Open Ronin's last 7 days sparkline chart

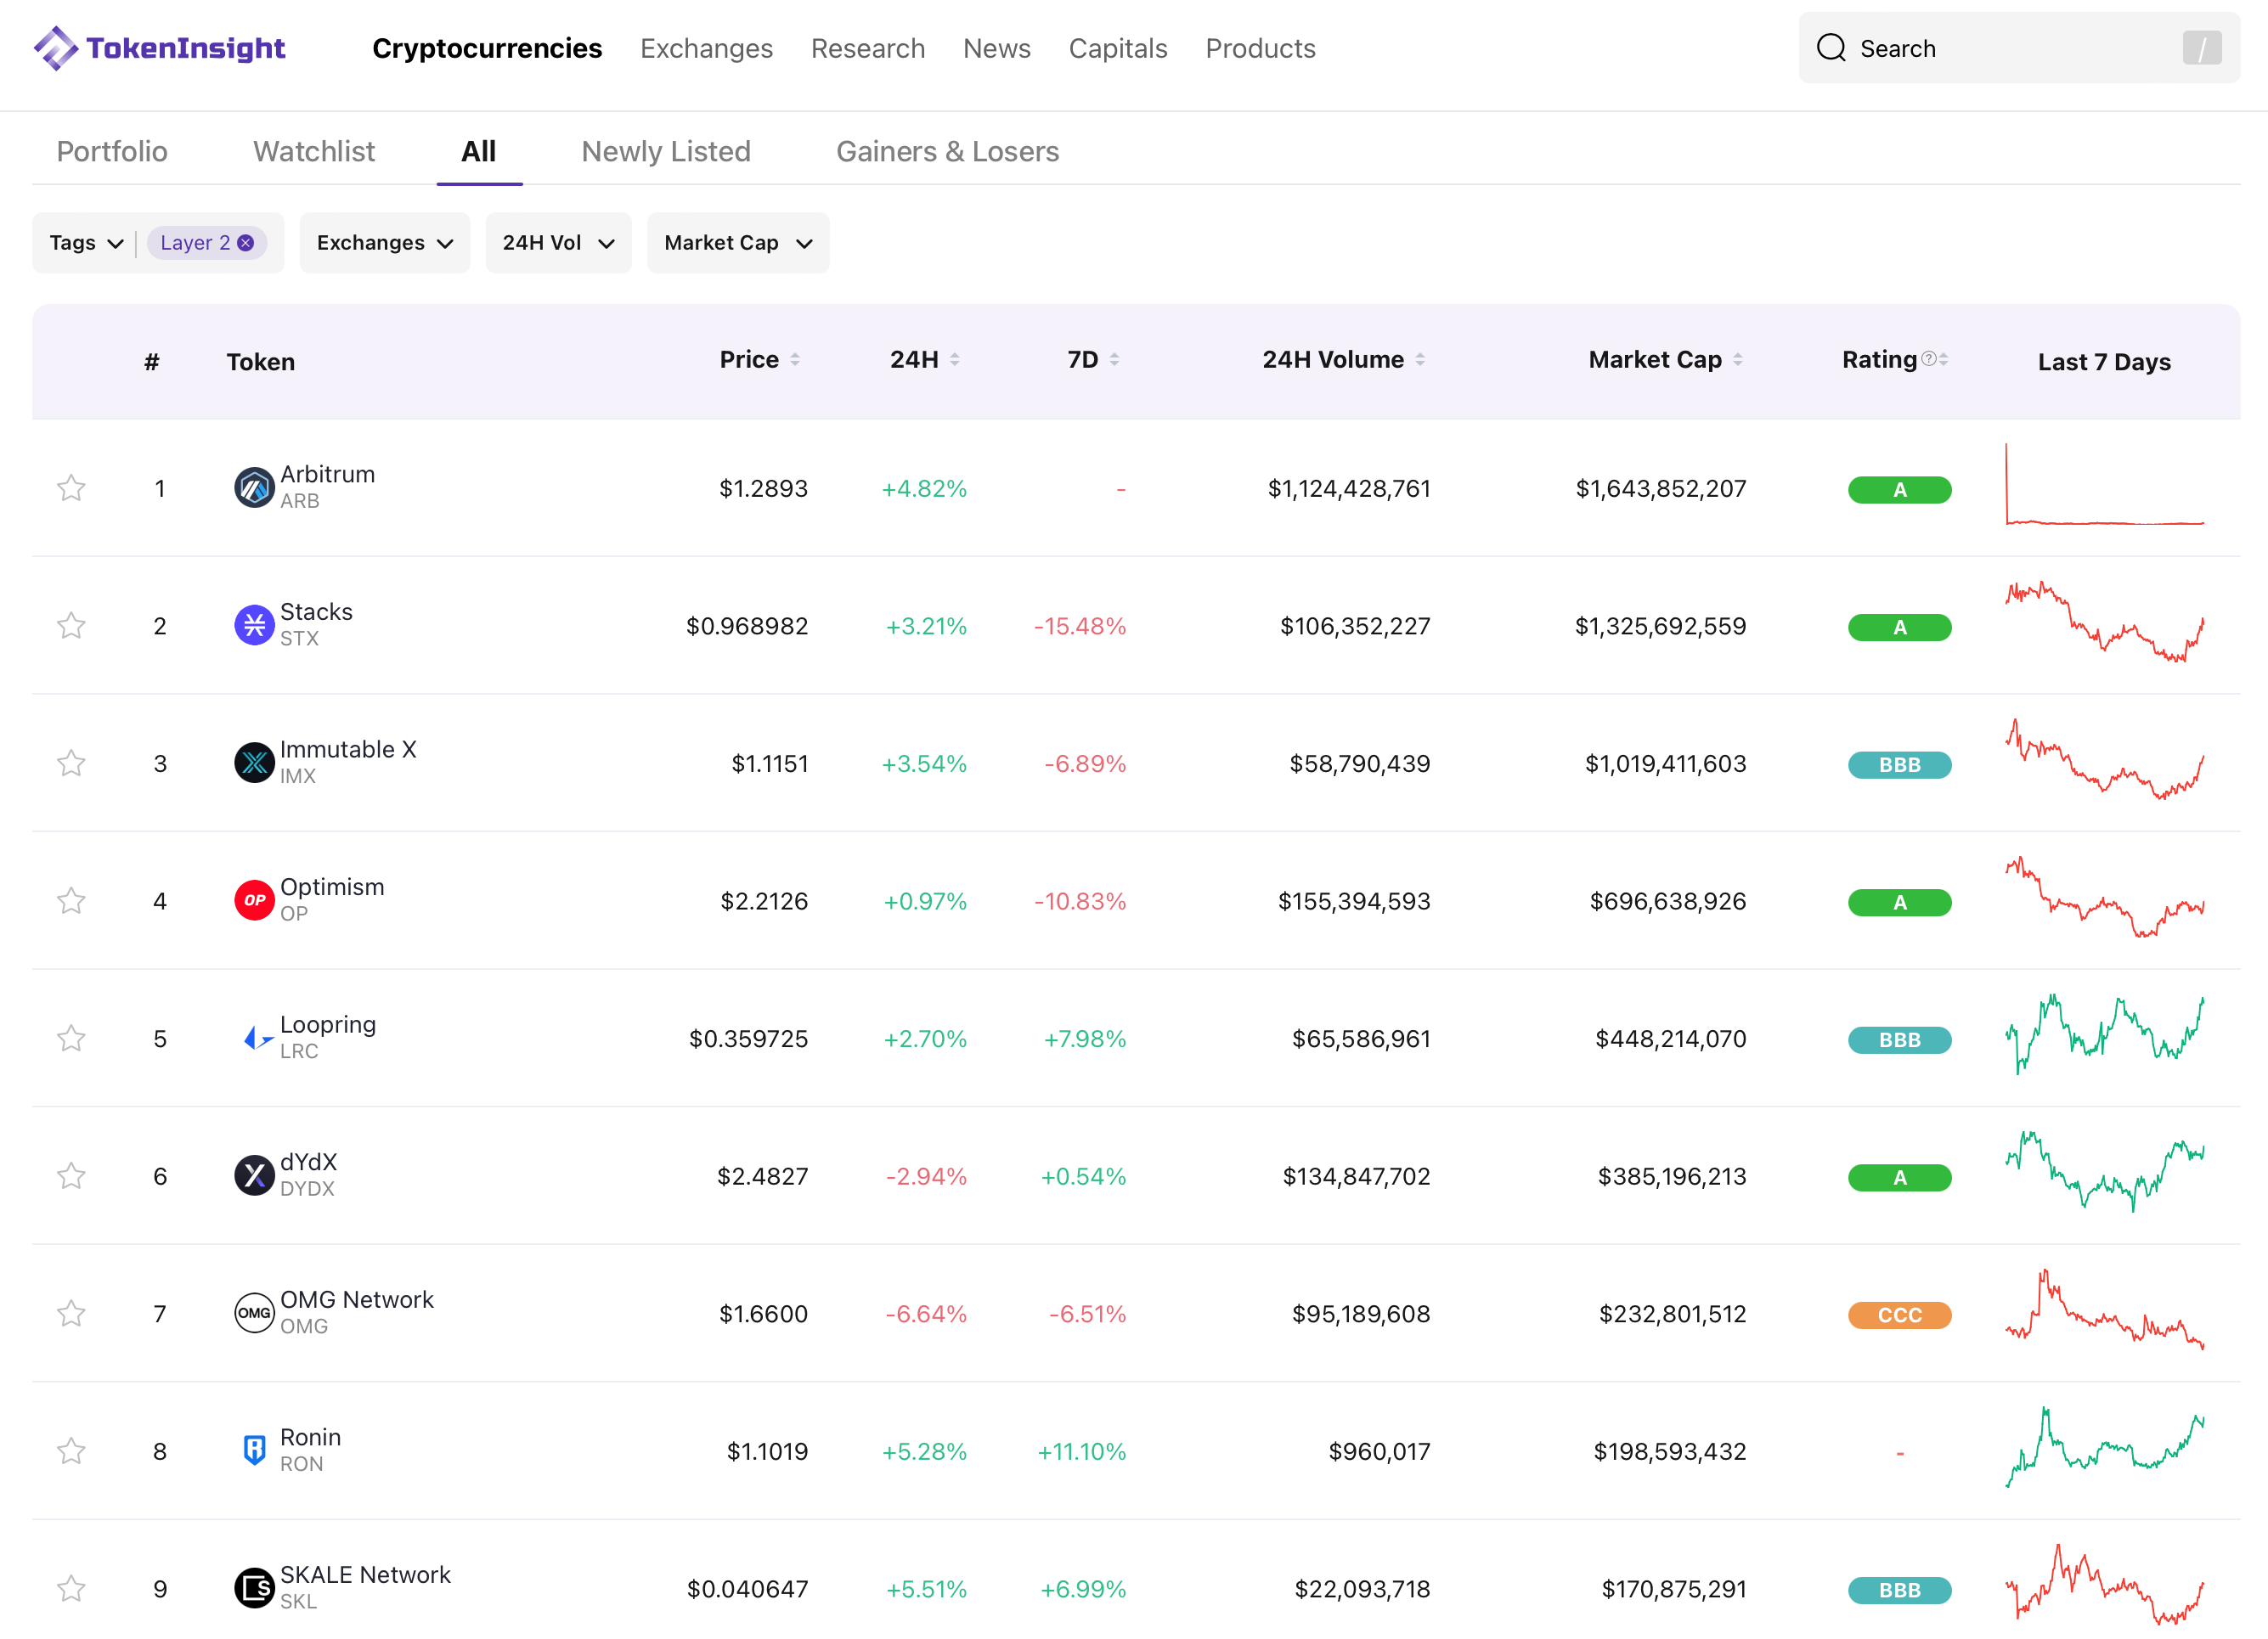pos(2104,1447)
